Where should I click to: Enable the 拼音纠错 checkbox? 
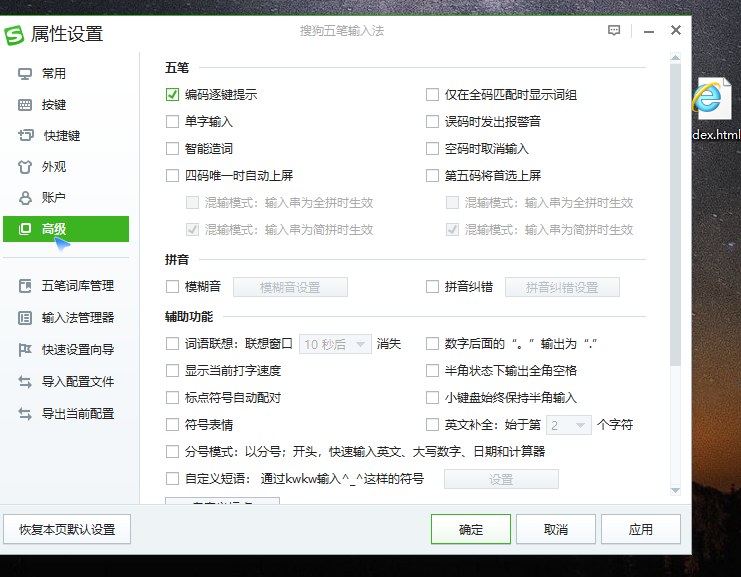tap(432, 287)
